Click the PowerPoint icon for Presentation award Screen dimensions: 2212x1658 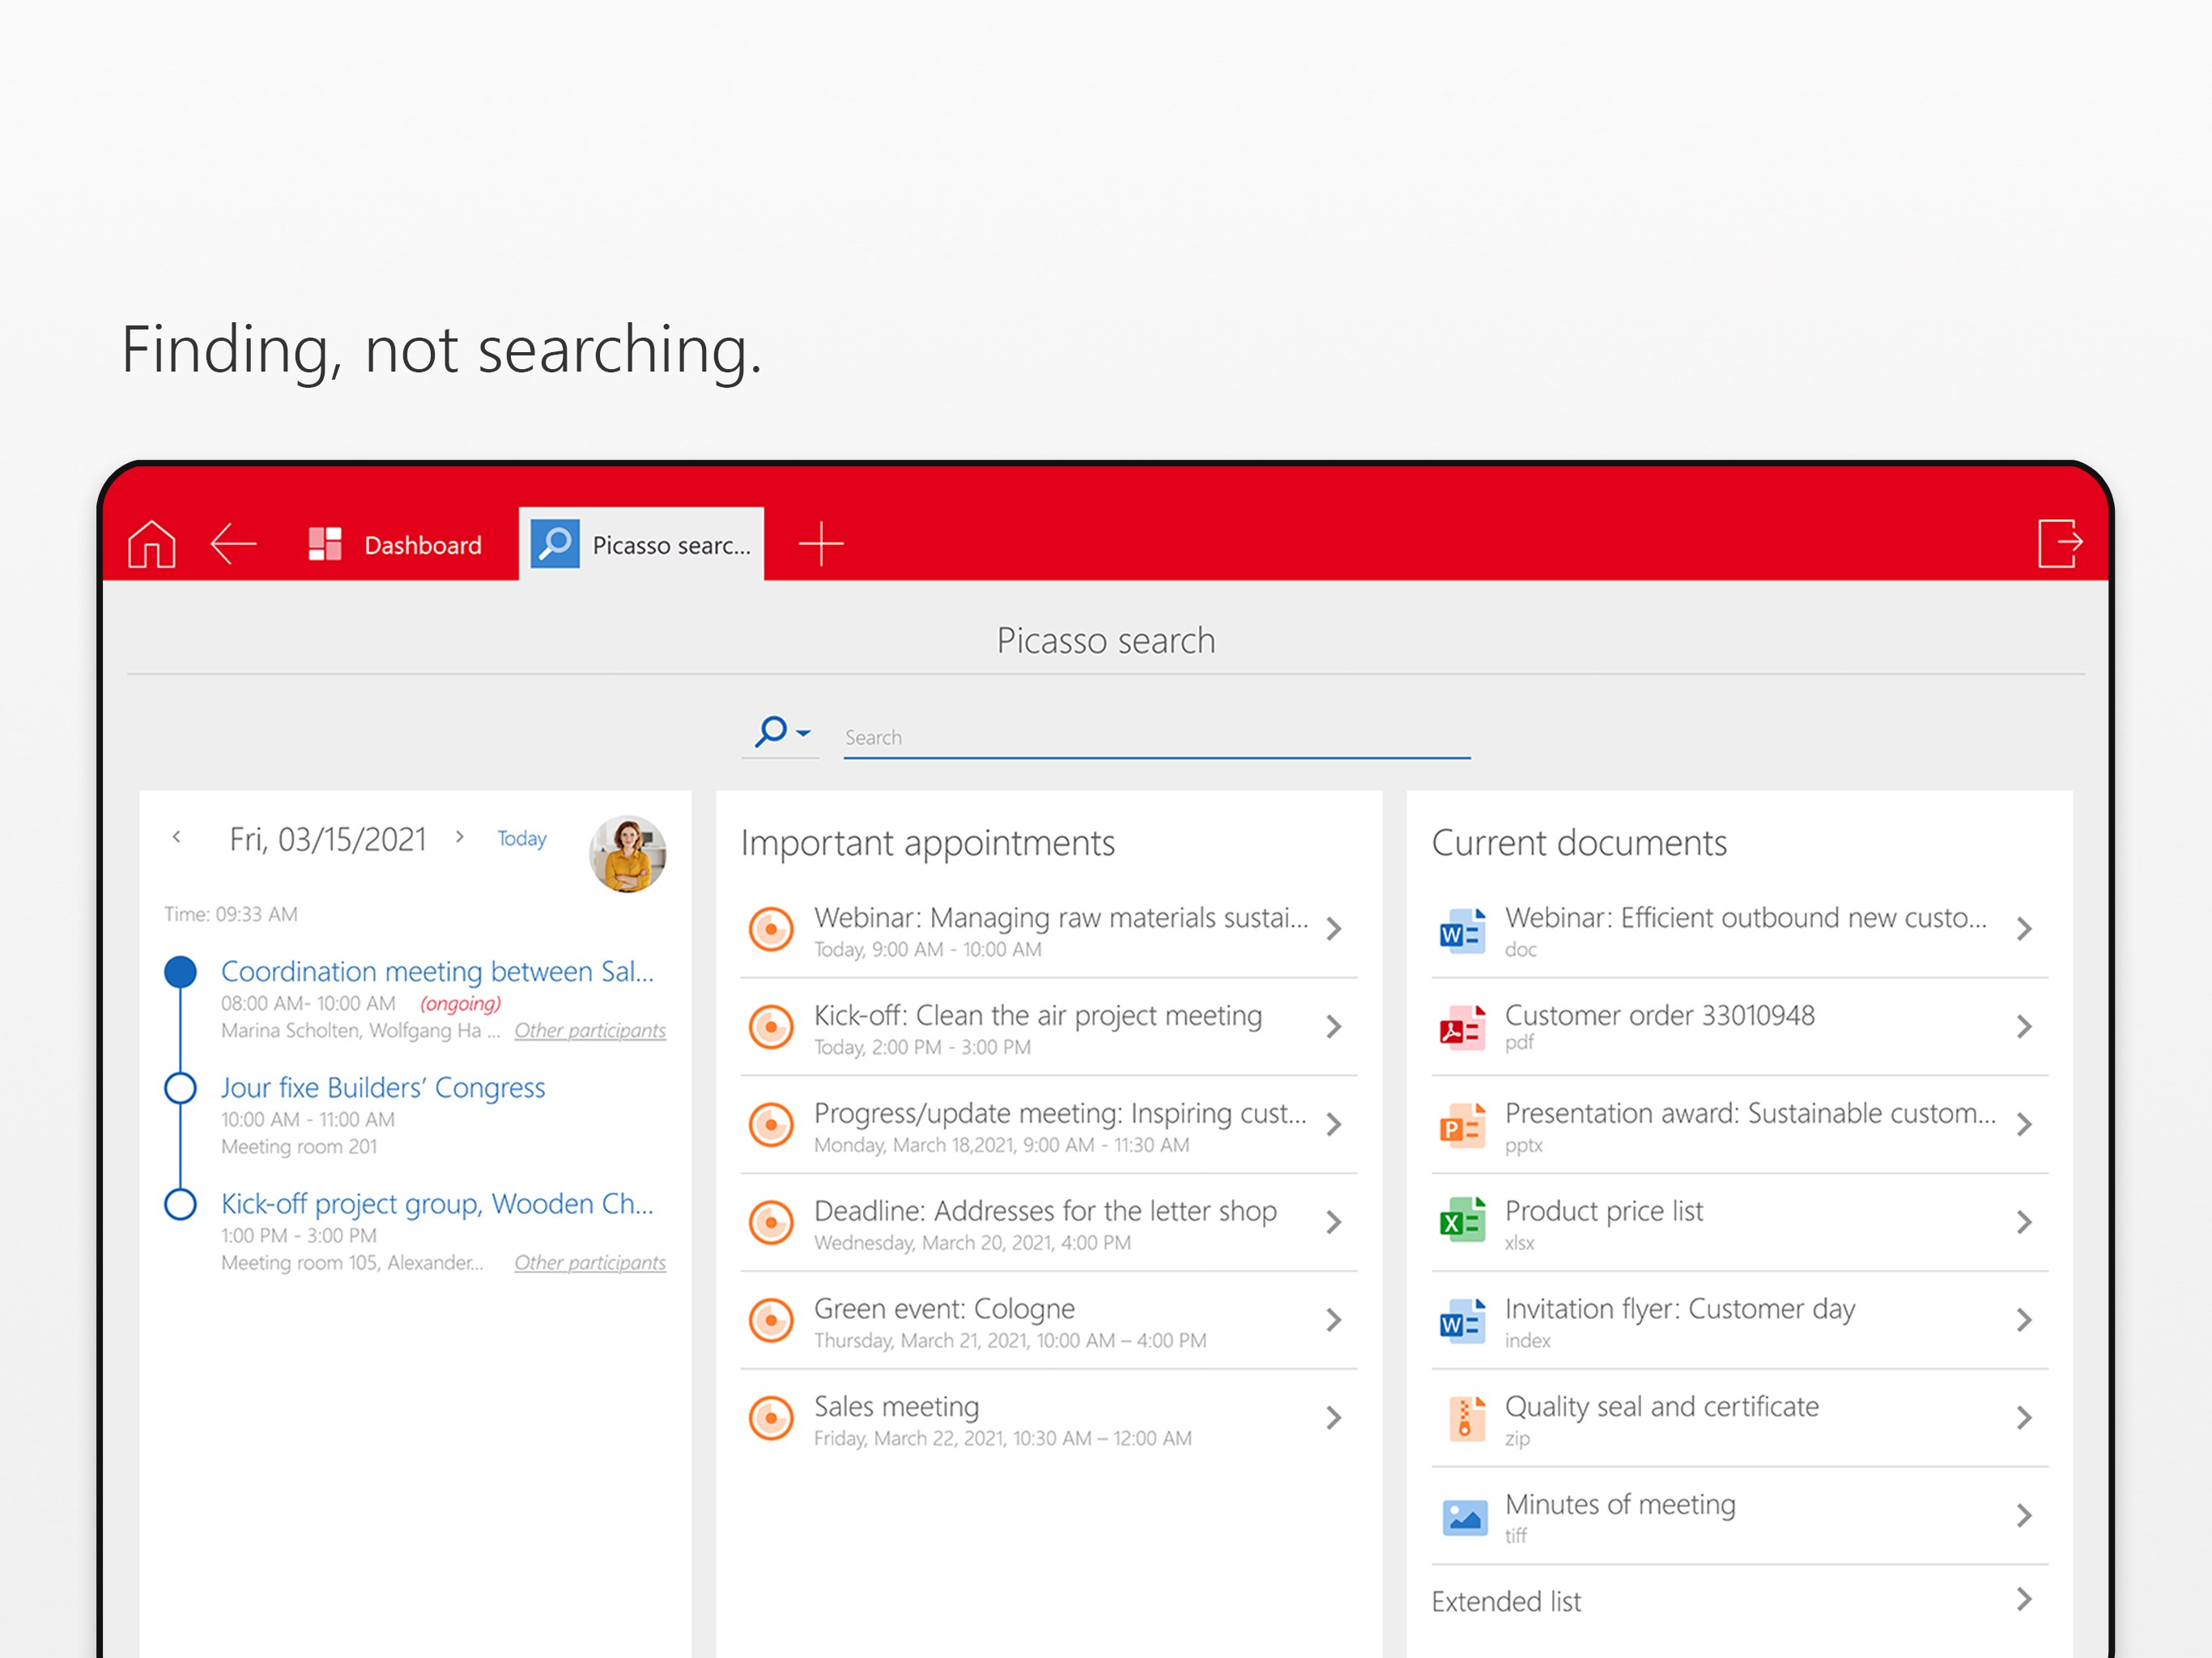[x=1462, y=1125]
